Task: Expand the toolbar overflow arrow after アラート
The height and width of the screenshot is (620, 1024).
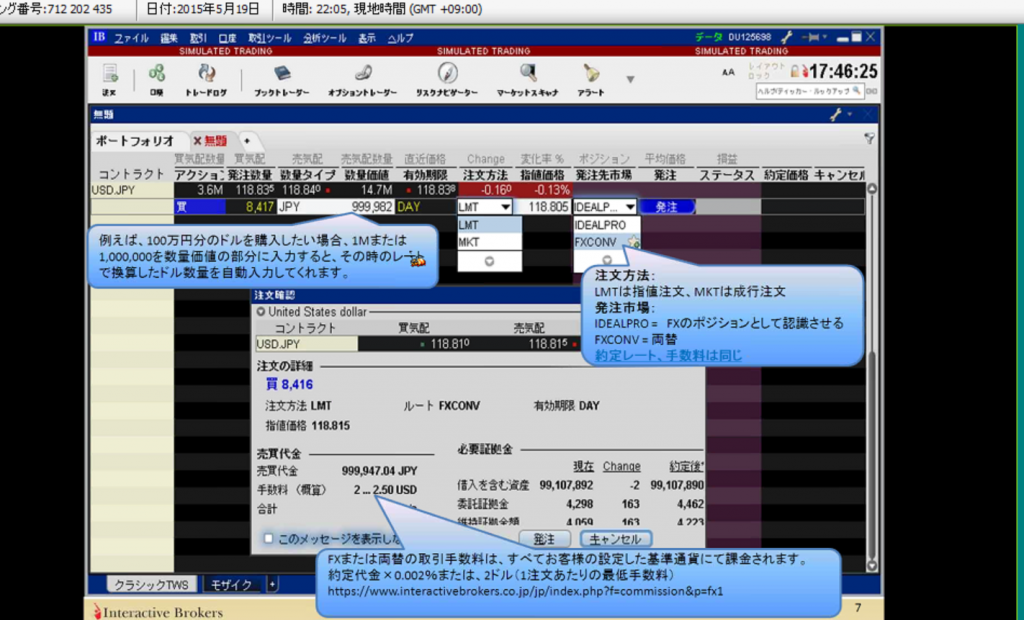Action: click(630, 80)
